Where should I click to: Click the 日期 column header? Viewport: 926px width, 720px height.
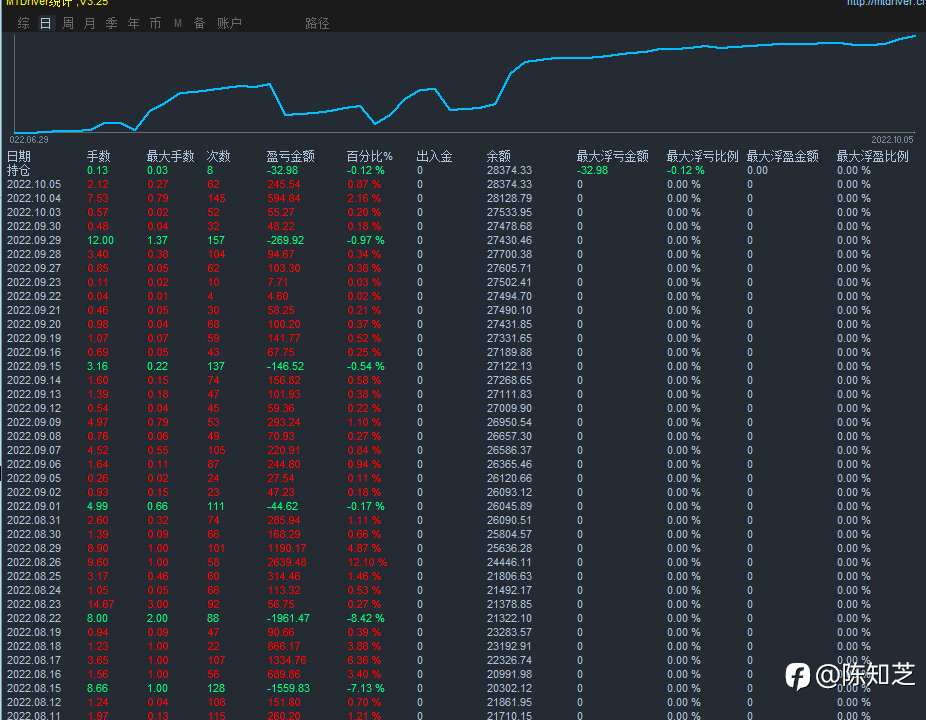(19, 156)
